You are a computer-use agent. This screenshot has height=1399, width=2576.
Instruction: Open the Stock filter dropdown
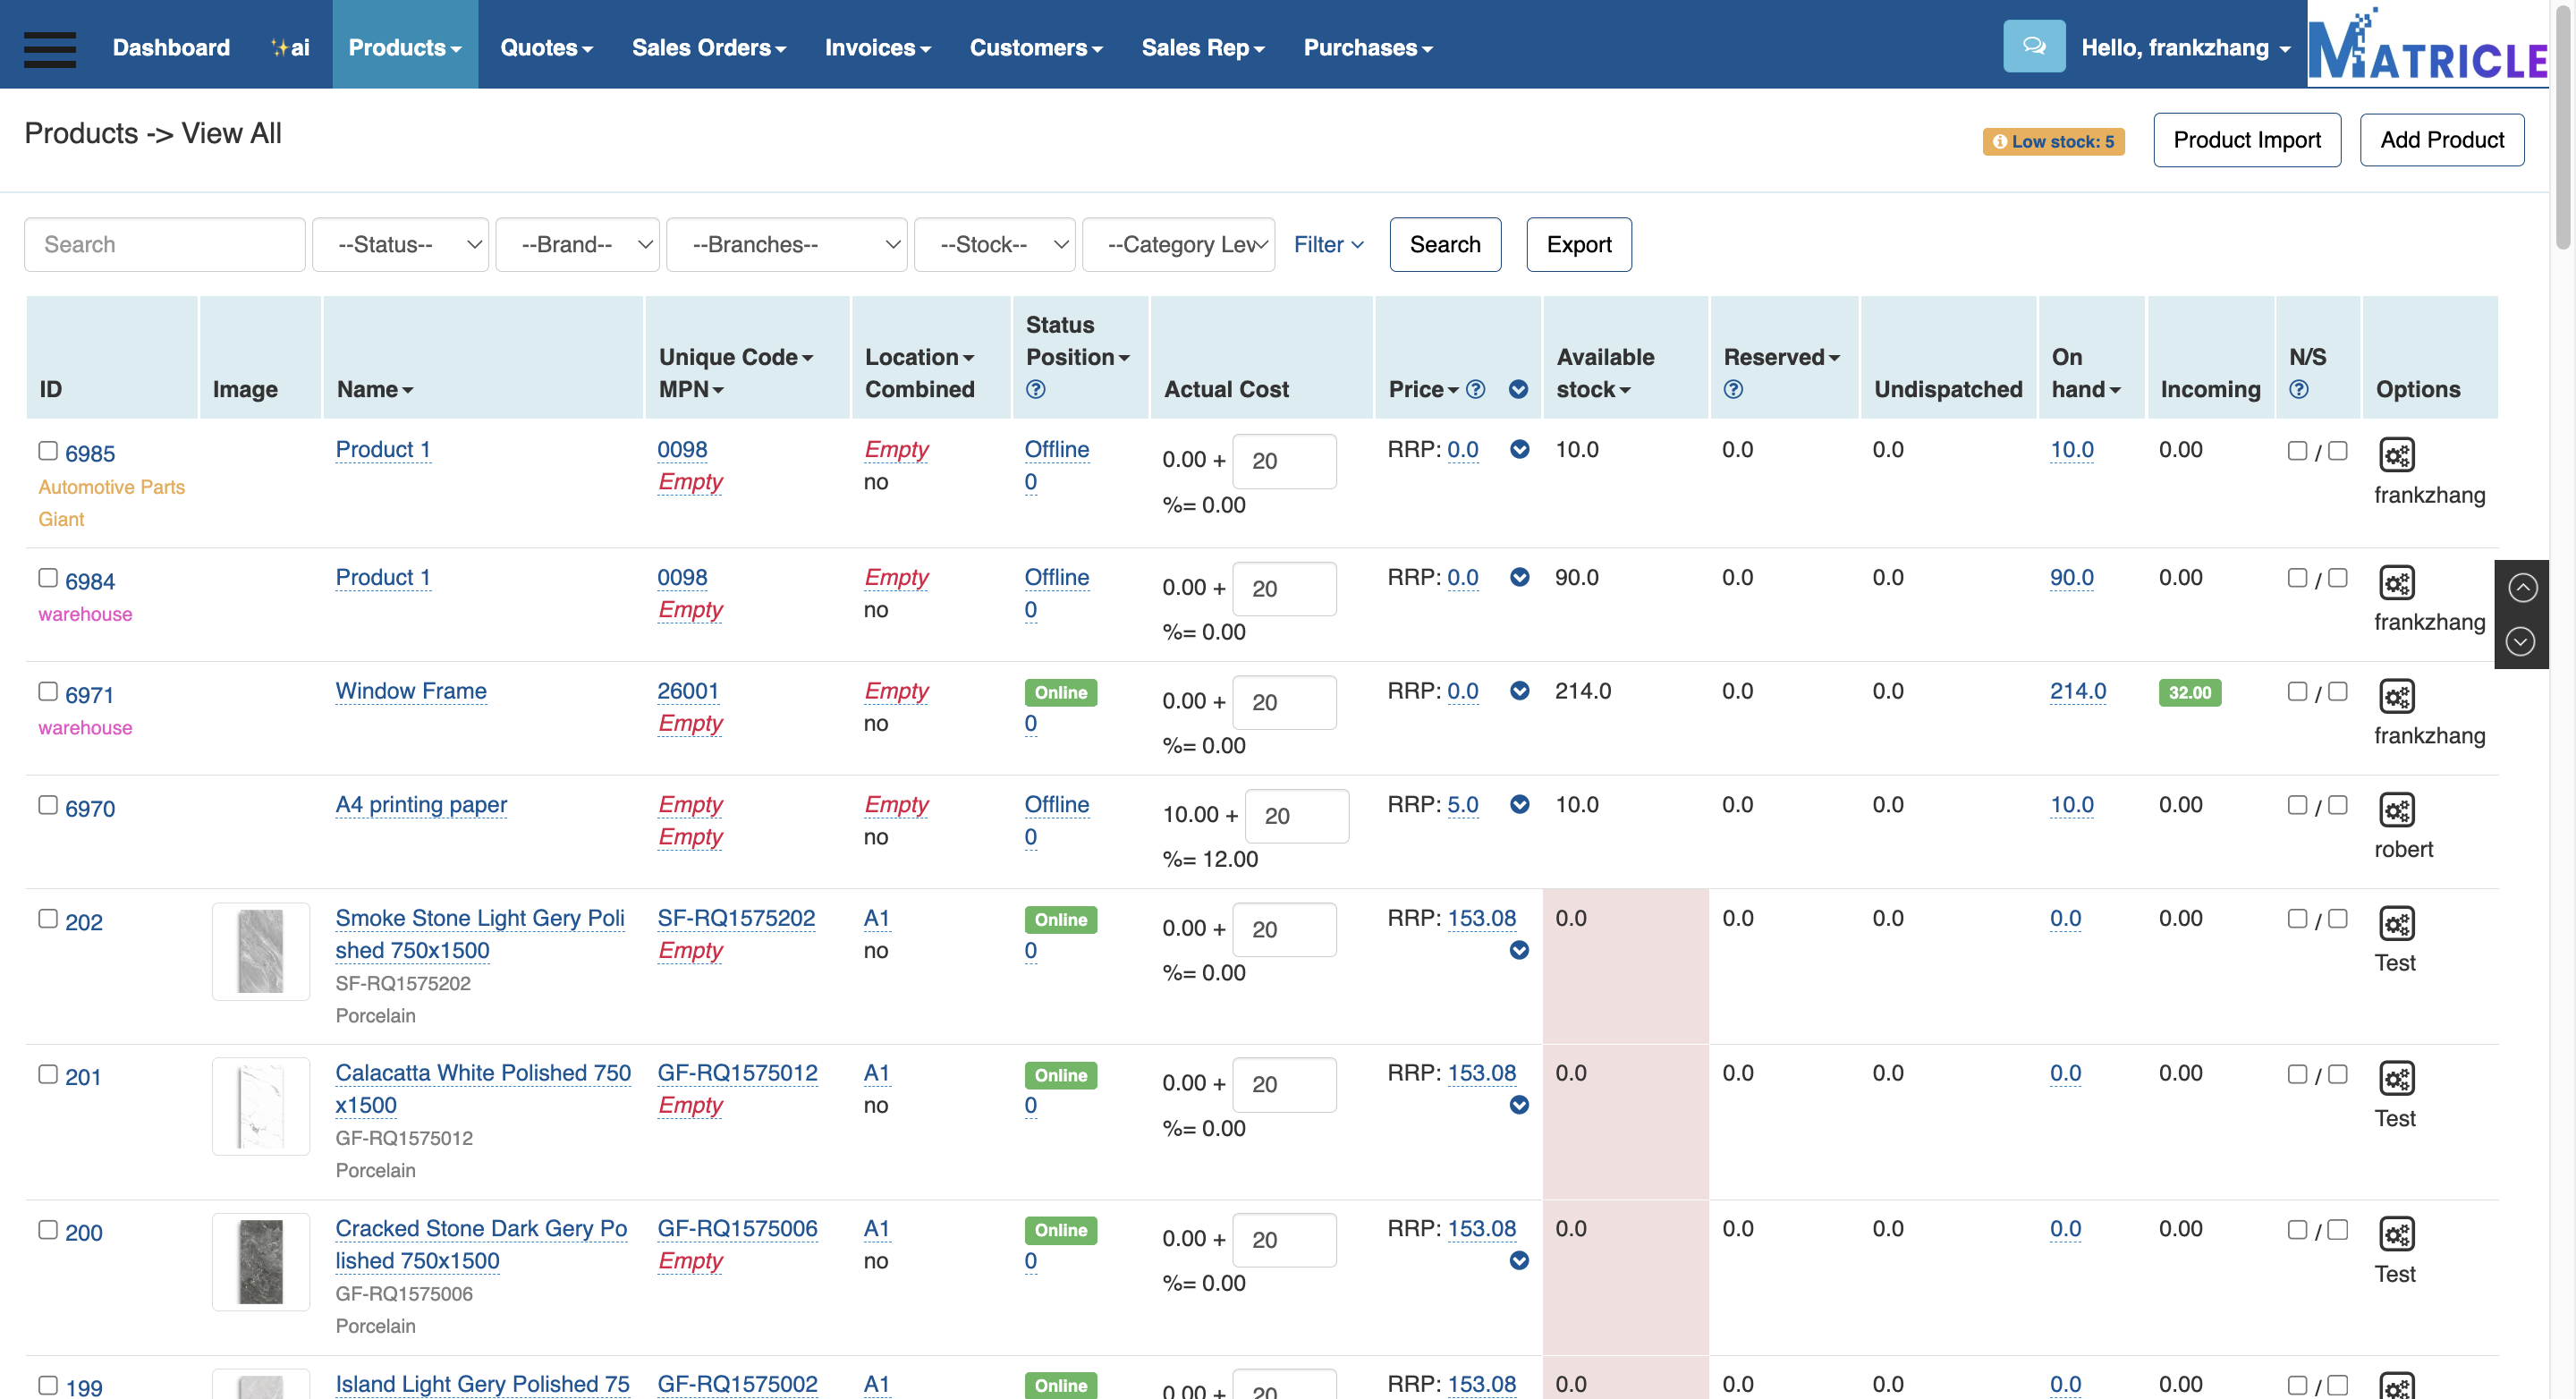[994, 244]
